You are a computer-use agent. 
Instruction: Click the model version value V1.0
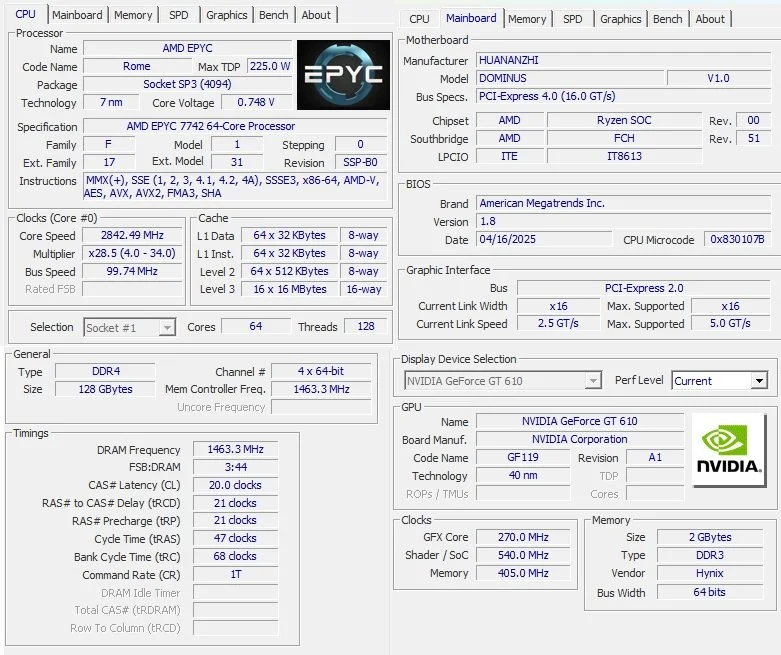coord(719,78)
